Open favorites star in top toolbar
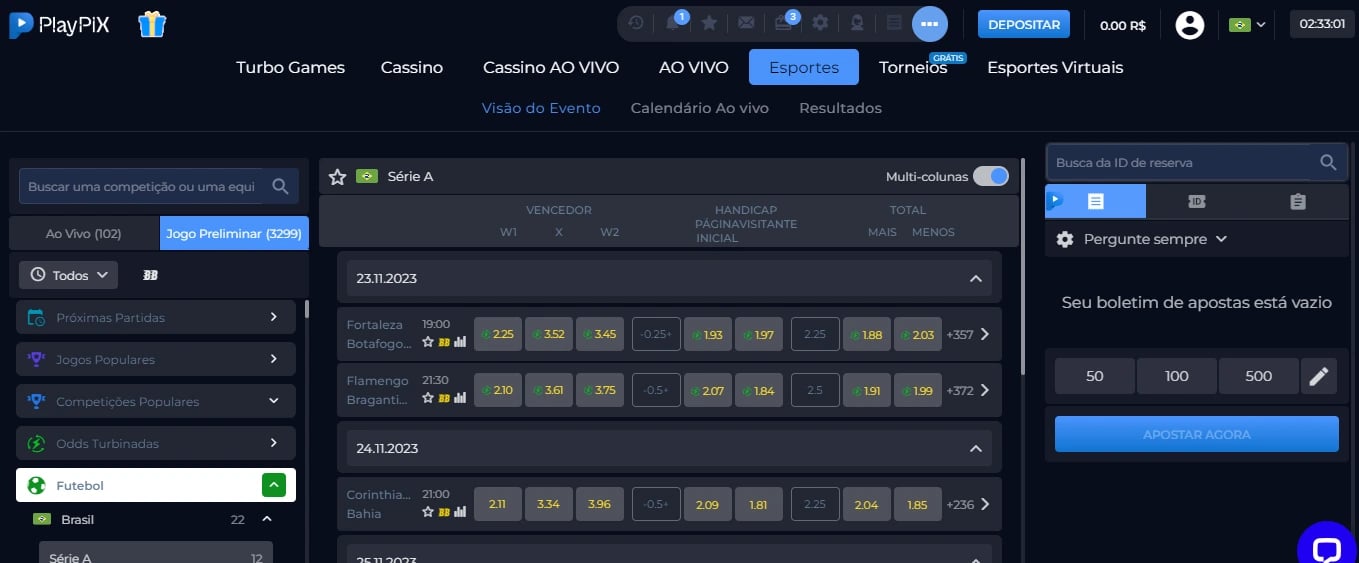The width and height of the screenshot is (1359, 563). (709, 23)
